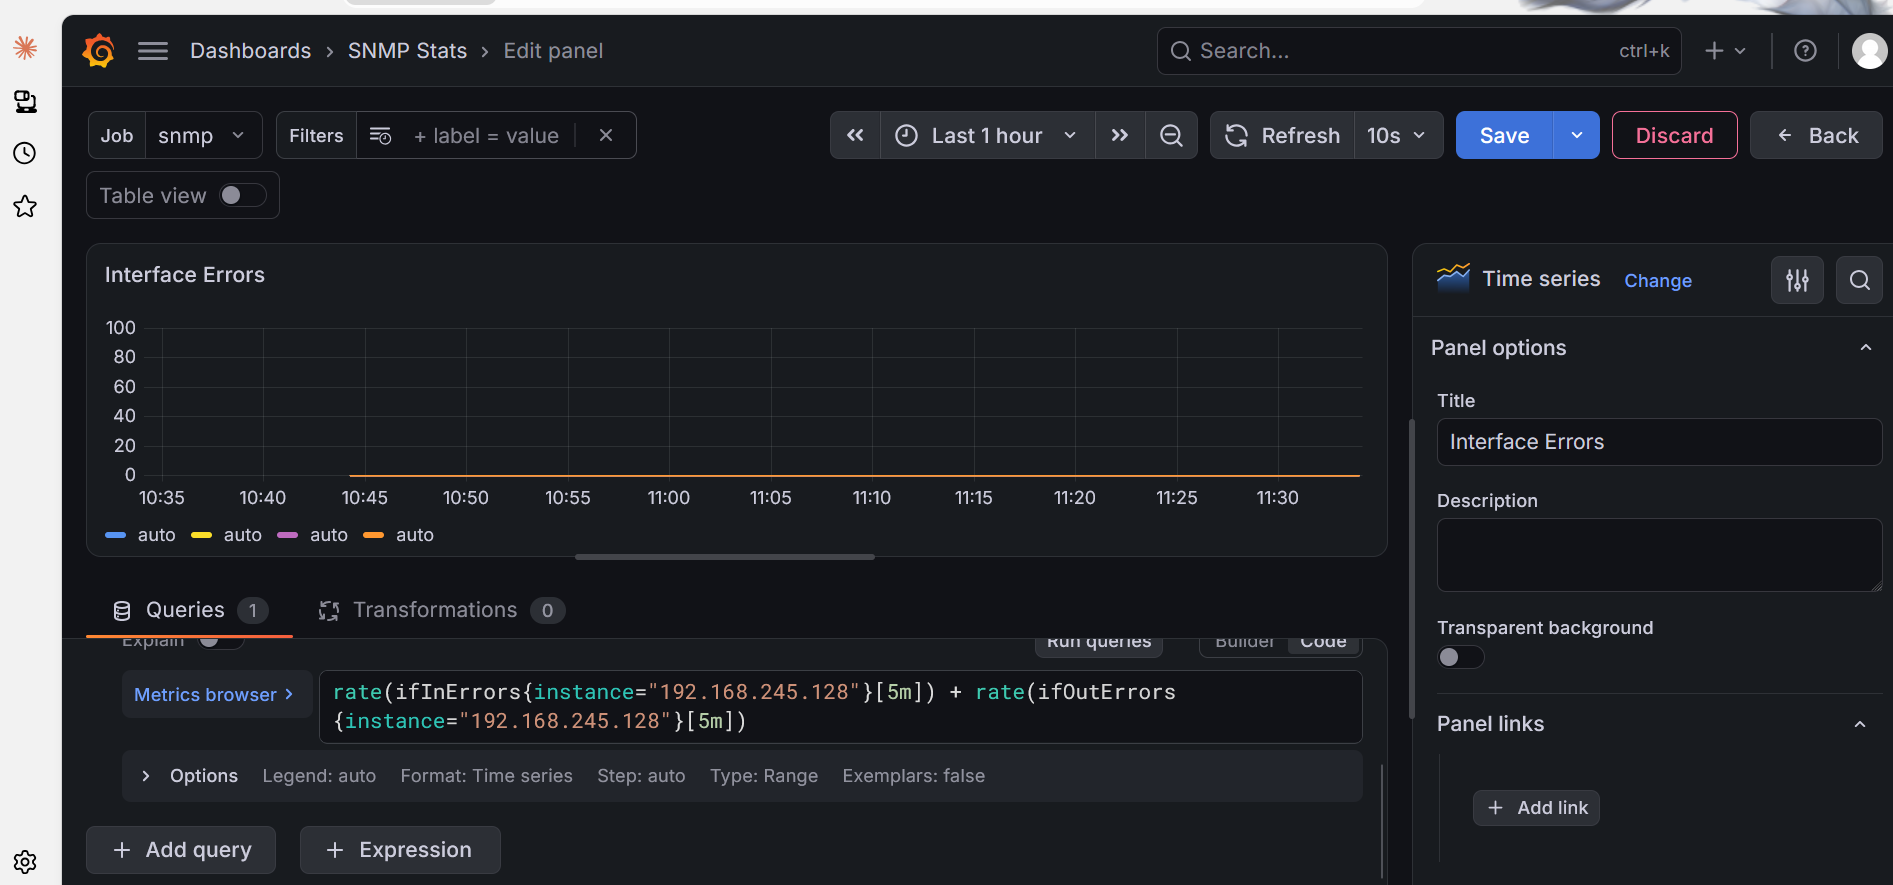Open the panel options sliders icon
Image resolution: width=1893 pixels, height=885 pixels.
[1797, 280]
